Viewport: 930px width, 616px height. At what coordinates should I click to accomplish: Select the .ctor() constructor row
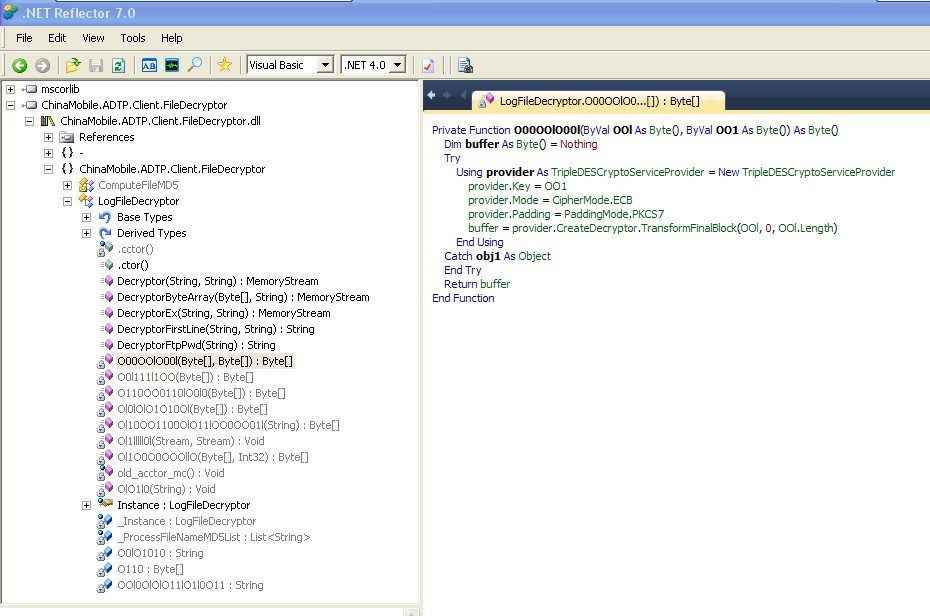[x=133, y=265]
